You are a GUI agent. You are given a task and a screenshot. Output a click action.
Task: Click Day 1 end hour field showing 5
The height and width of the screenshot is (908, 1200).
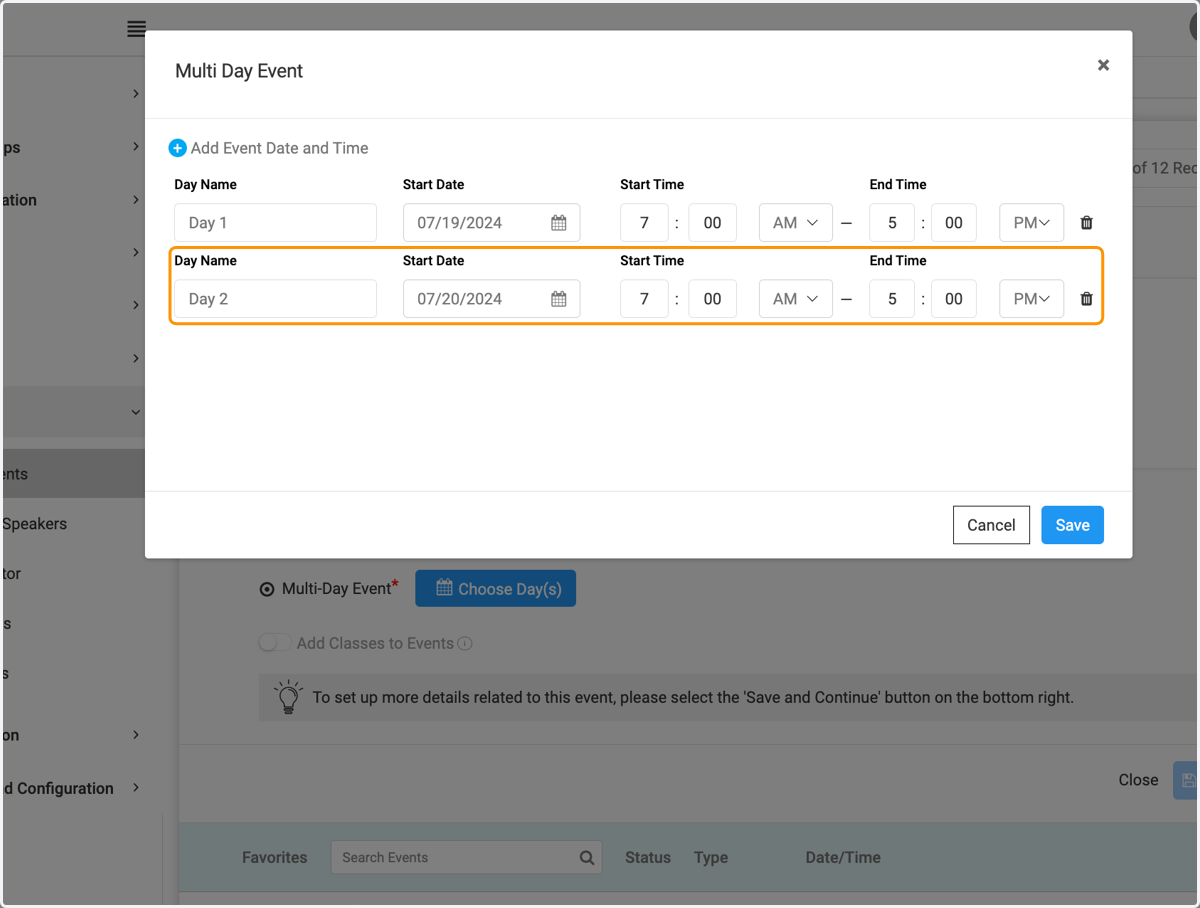click(892, 223)
